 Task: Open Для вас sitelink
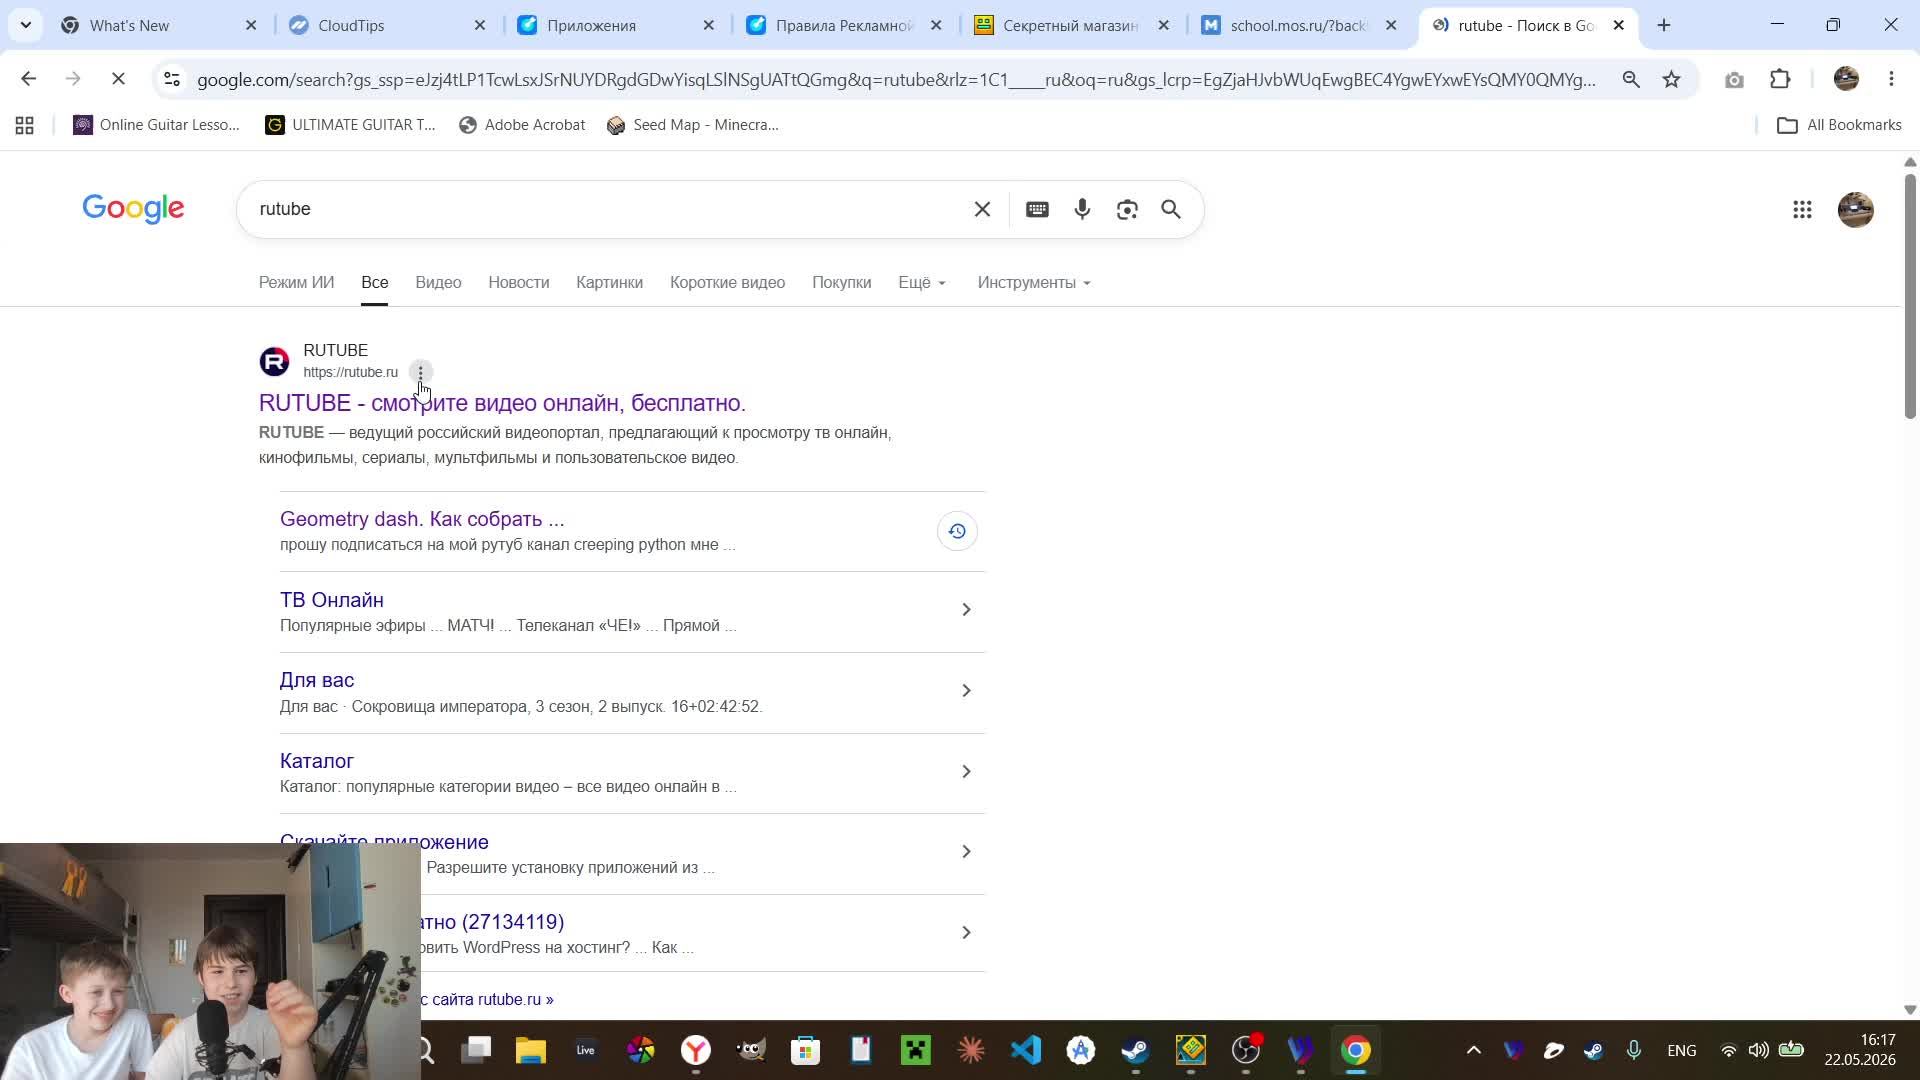317,680
